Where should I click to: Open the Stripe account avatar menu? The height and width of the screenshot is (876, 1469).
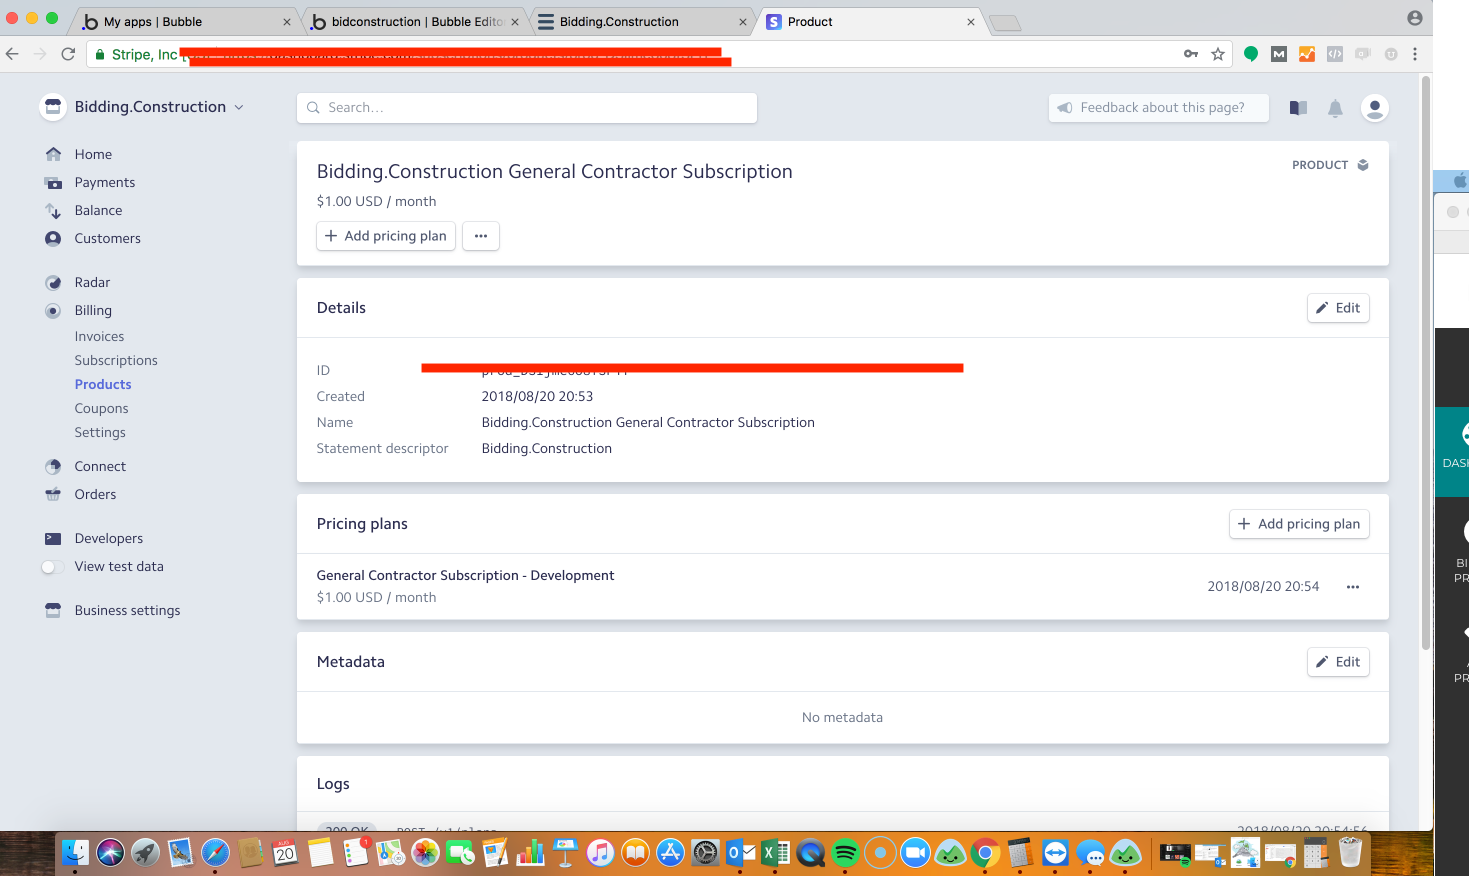tap(1375, 108)
